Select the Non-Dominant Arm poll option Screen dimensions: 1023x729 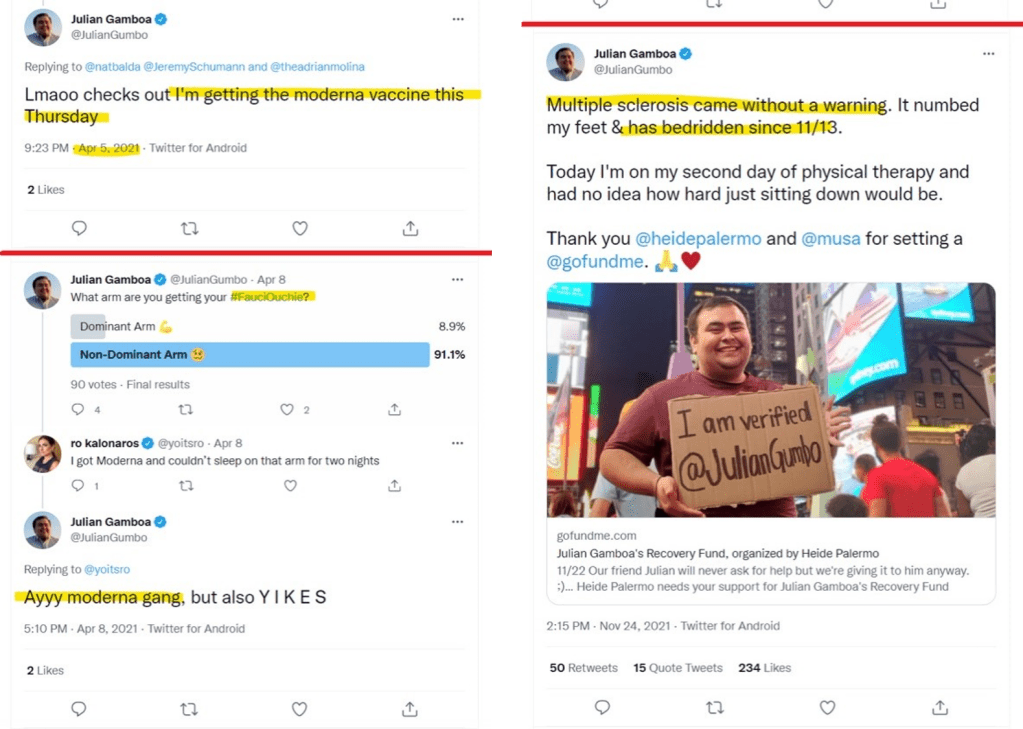tap(249, 355)
